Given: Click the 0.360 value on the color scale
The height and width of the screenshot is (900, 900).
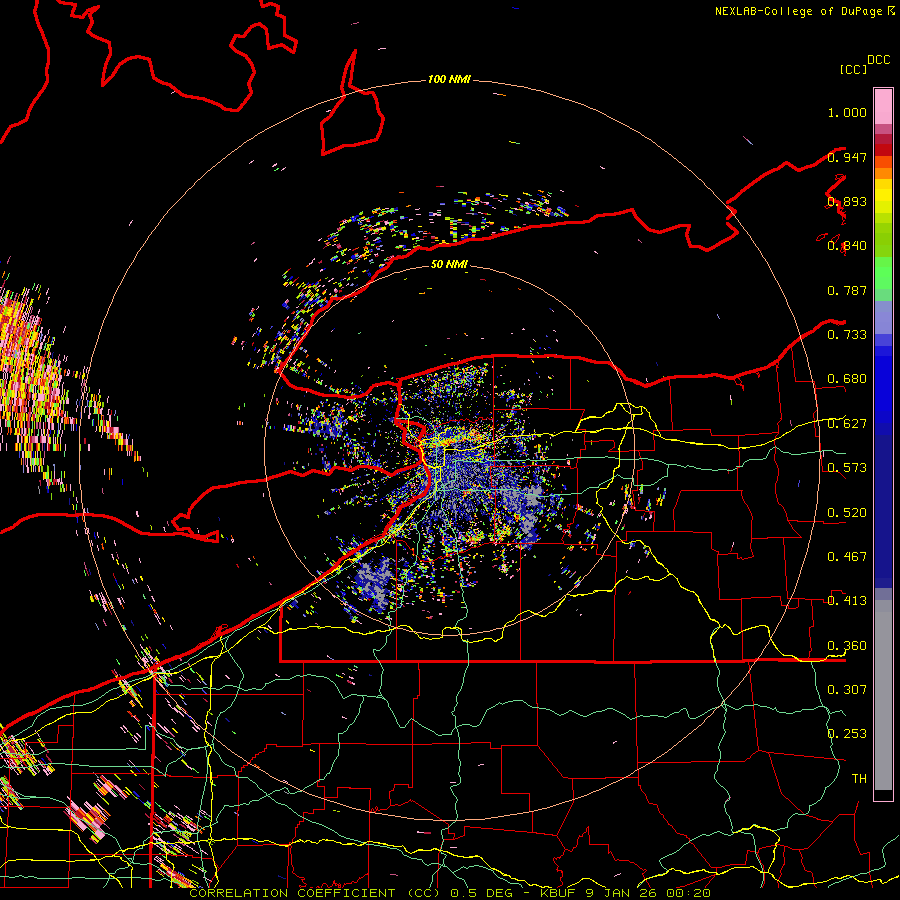Looking at the screenshot, I should [x=847, y=645].
